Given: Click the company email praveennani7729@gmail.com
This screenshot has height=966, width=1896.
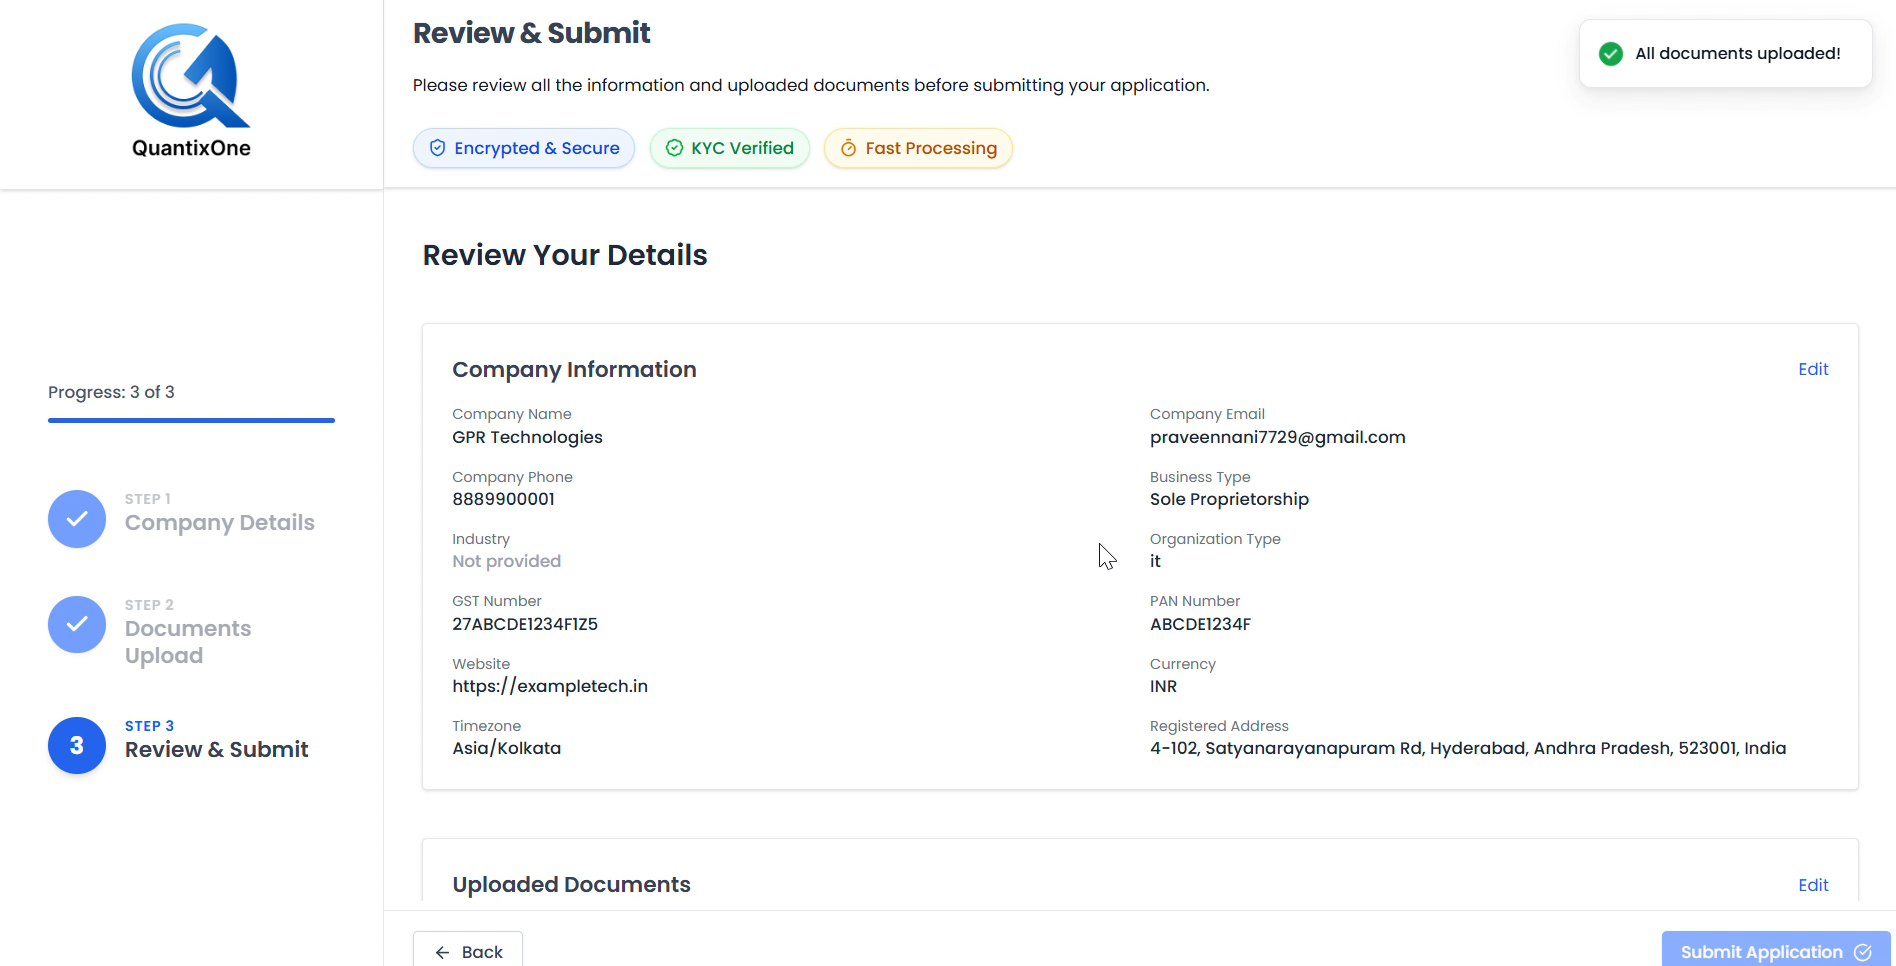Looking at the screenshot, I should pyautogui.click(x=1277, y=437).
